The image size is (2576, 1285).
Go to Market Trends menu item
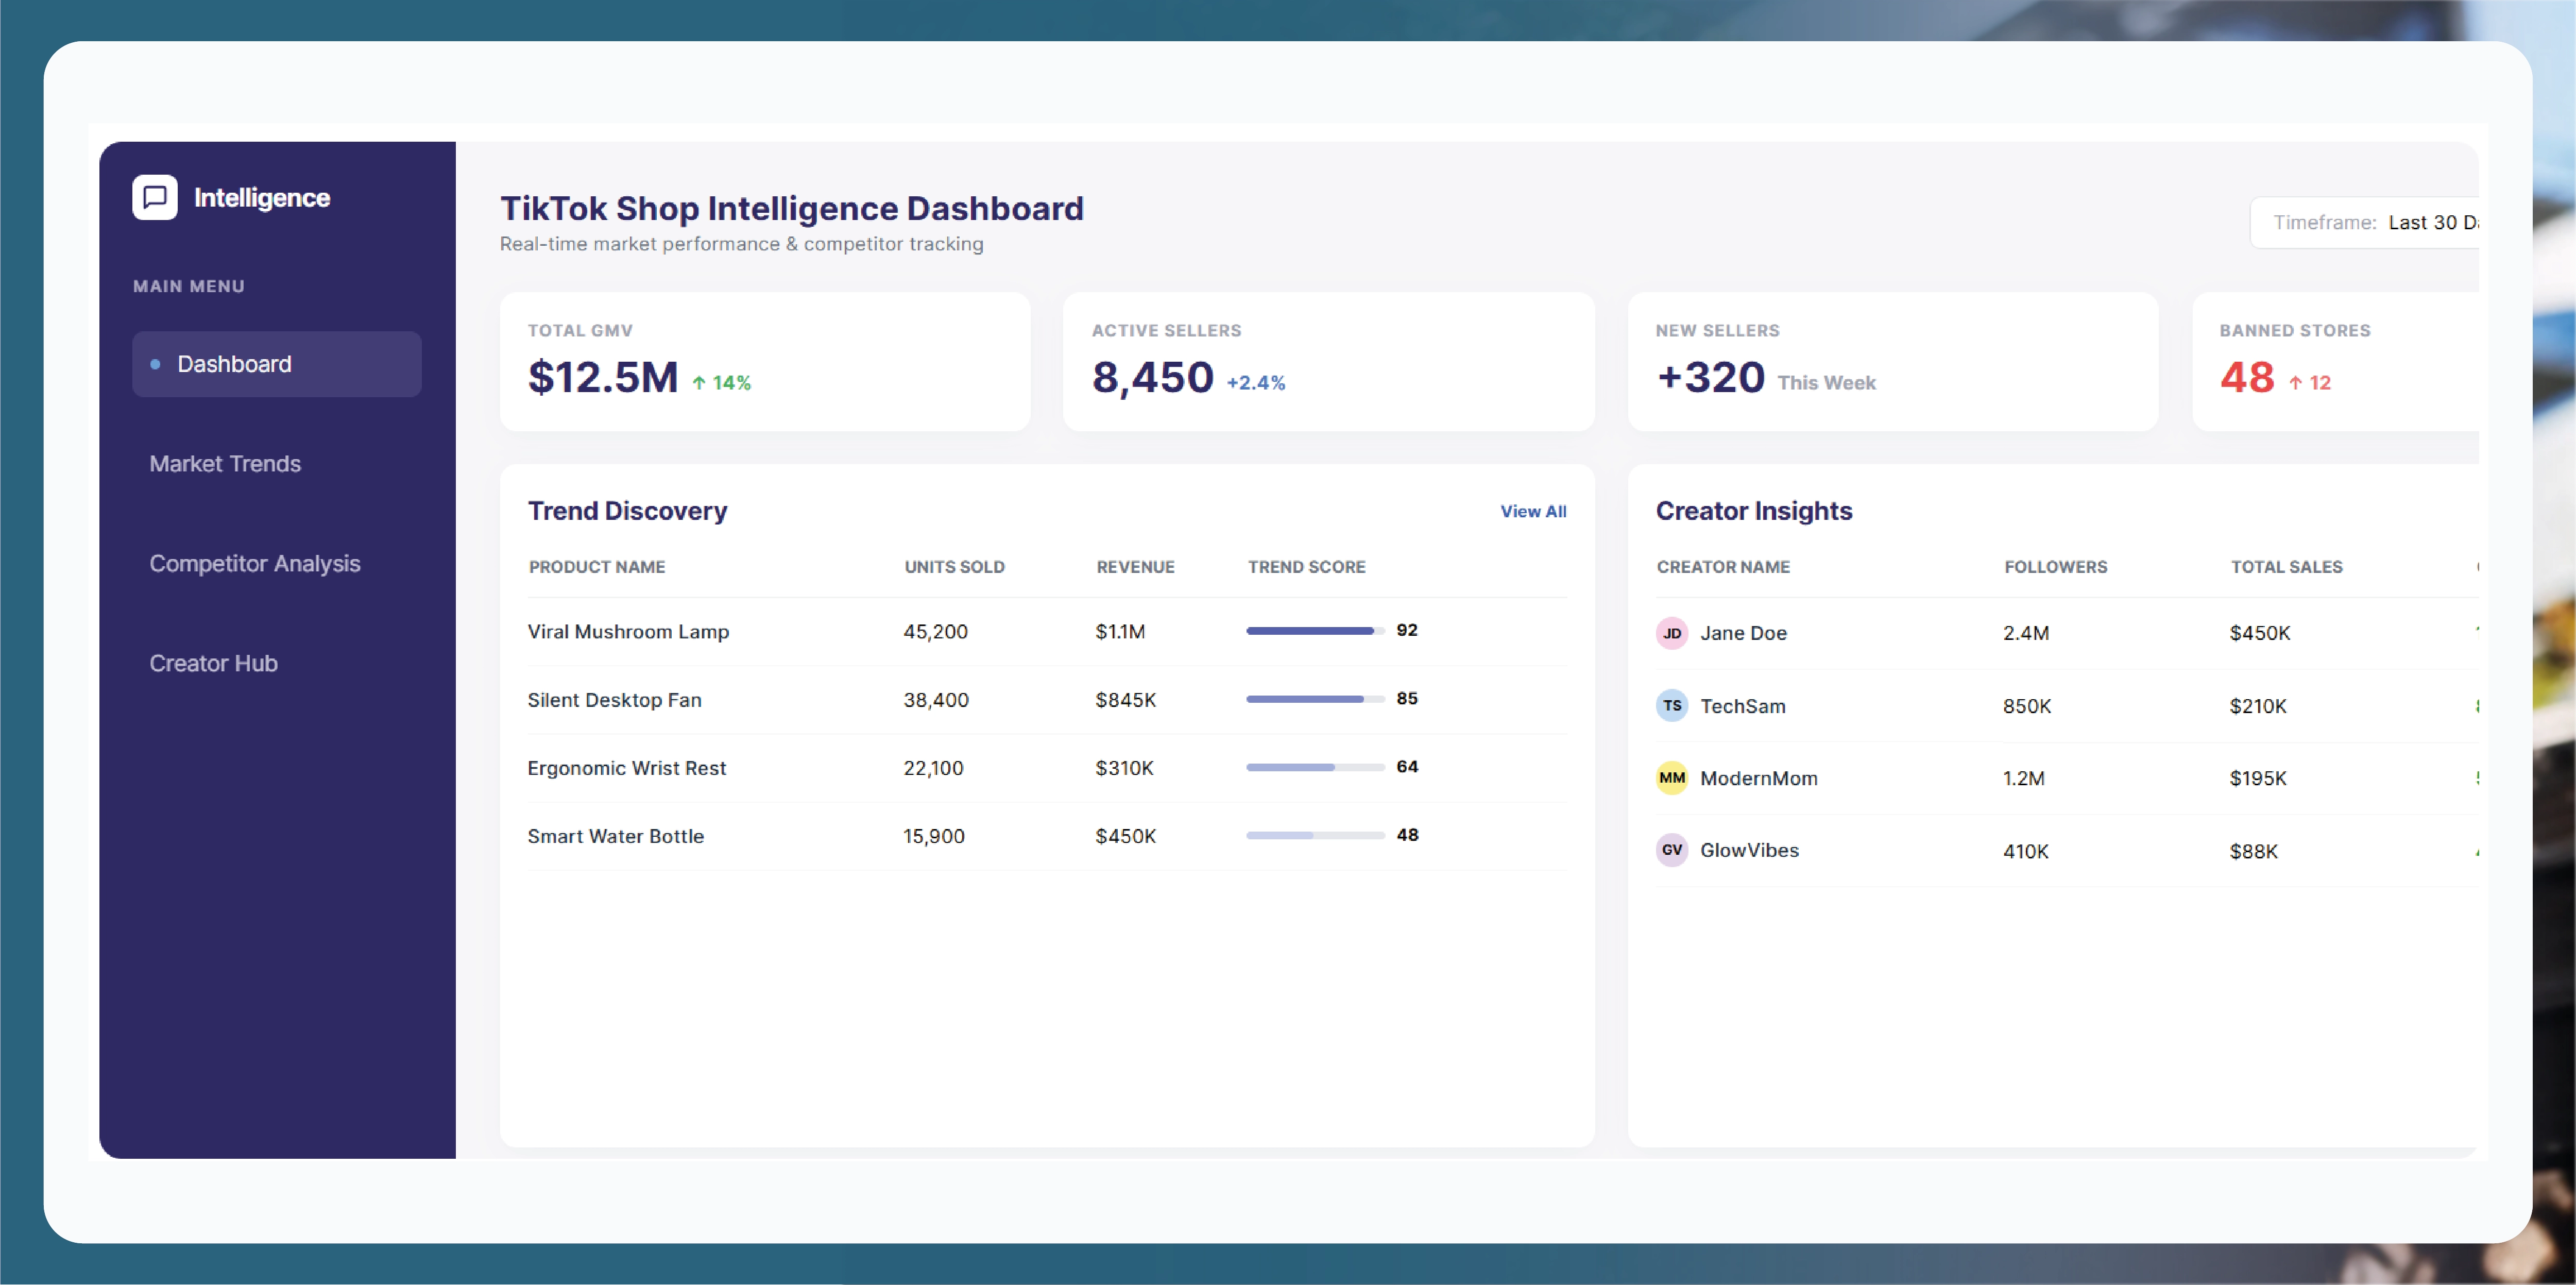[x=225, y=464]
